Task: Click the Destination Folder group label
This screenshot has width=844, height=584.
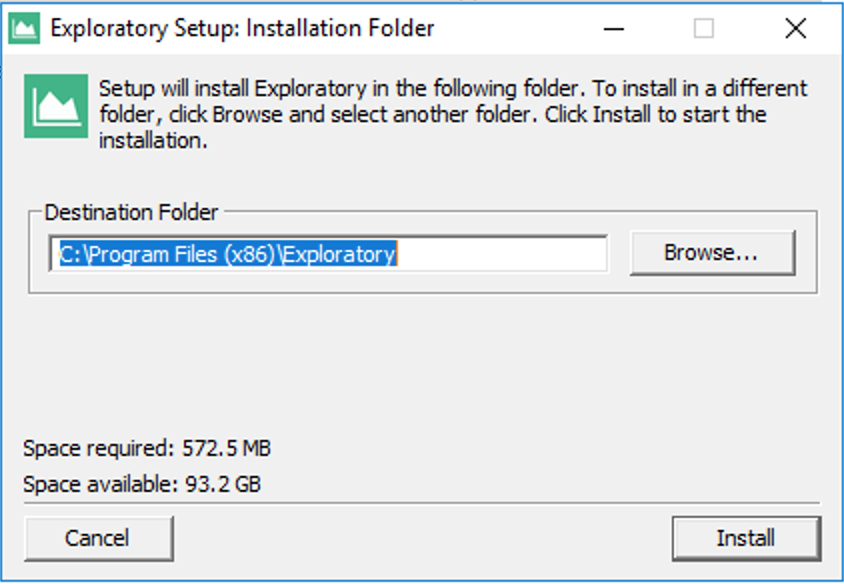Action: pos(131,213)
